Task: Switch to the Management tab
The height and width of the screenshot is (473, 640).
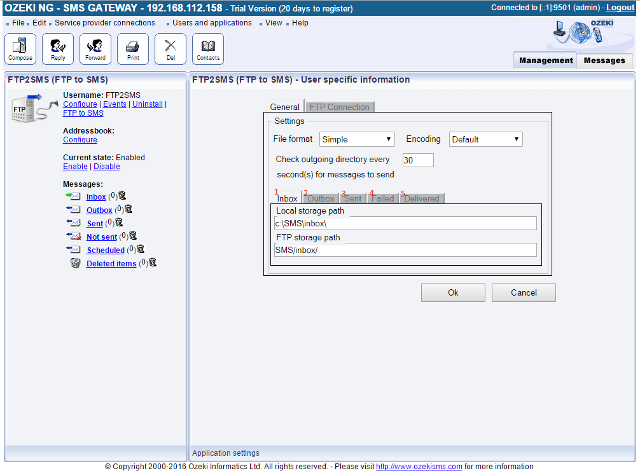Action: click(x=546, y=60)
